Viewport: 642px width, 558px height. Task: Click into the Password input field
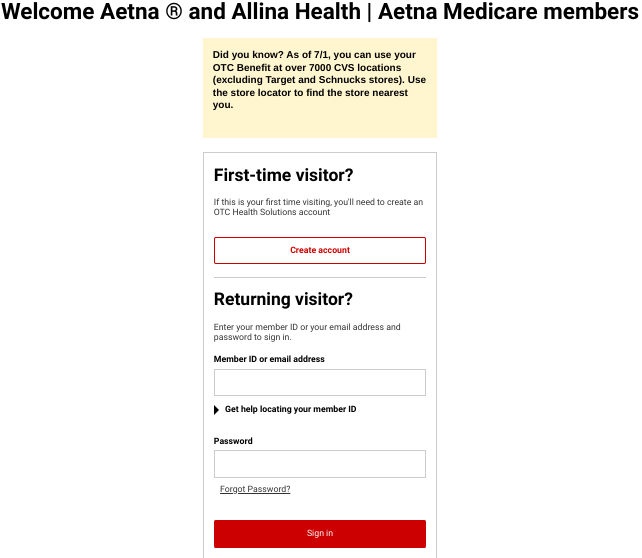click(320, 464)
